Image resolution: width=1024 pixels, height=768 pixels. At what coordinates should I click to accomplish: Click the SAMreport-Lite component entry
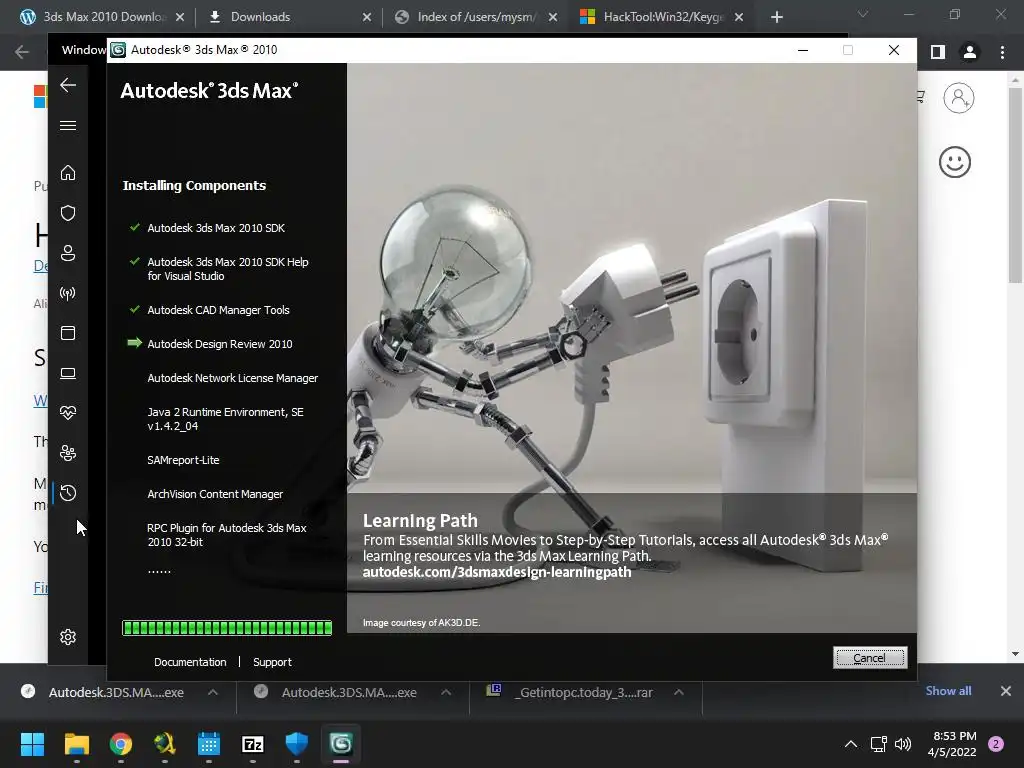(184, 460)
